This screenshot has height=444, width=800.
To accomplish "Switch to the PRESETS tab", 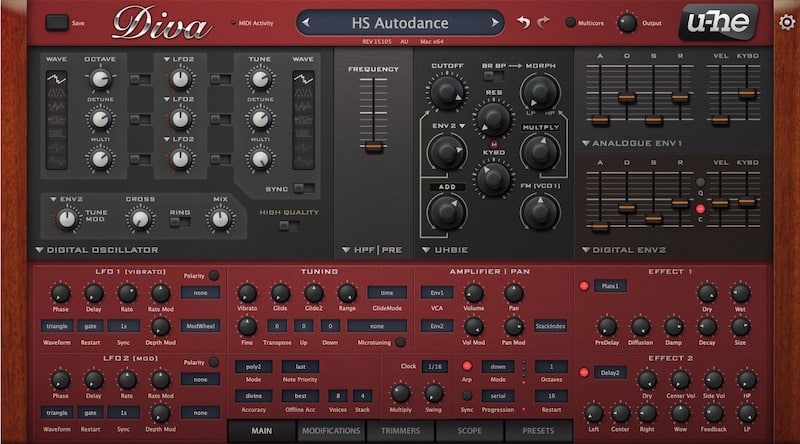I will [x=538, y=431].
